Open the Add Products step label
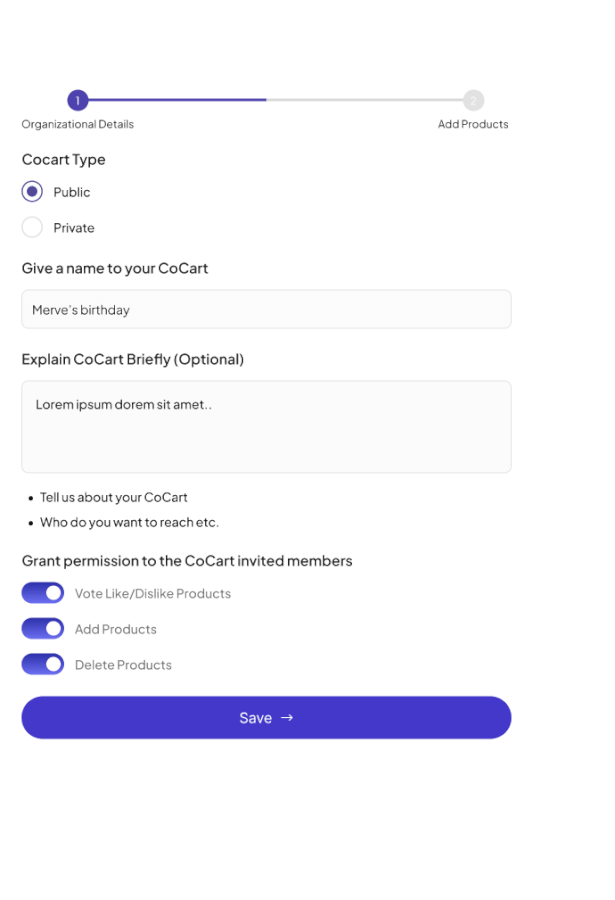 pos(473,124)
